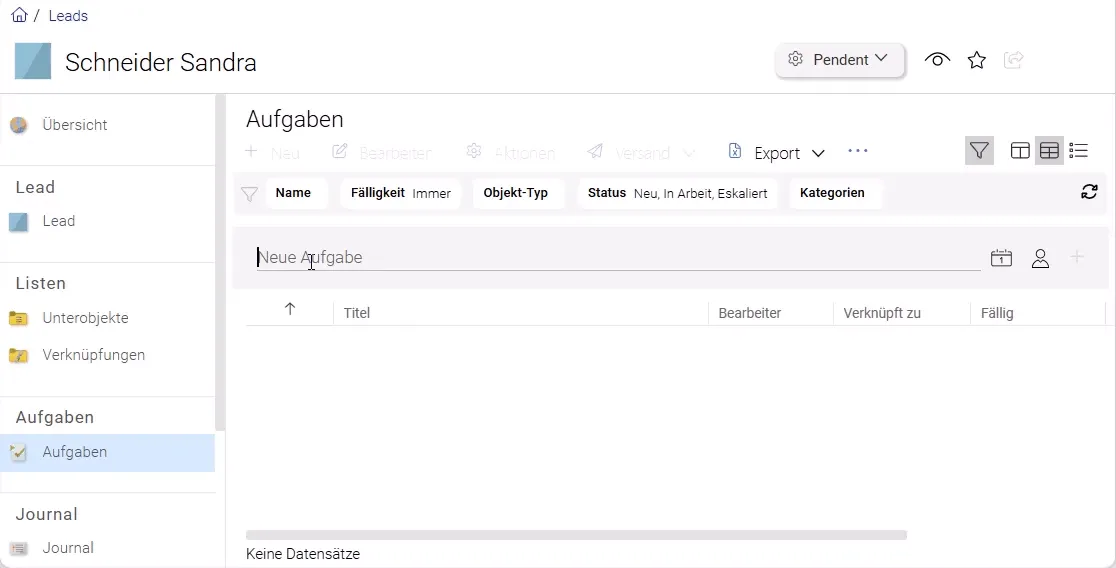Open Journal in the sidebar
The width and height of the screenshot is (1116, 568).
(x=67, y=548)
